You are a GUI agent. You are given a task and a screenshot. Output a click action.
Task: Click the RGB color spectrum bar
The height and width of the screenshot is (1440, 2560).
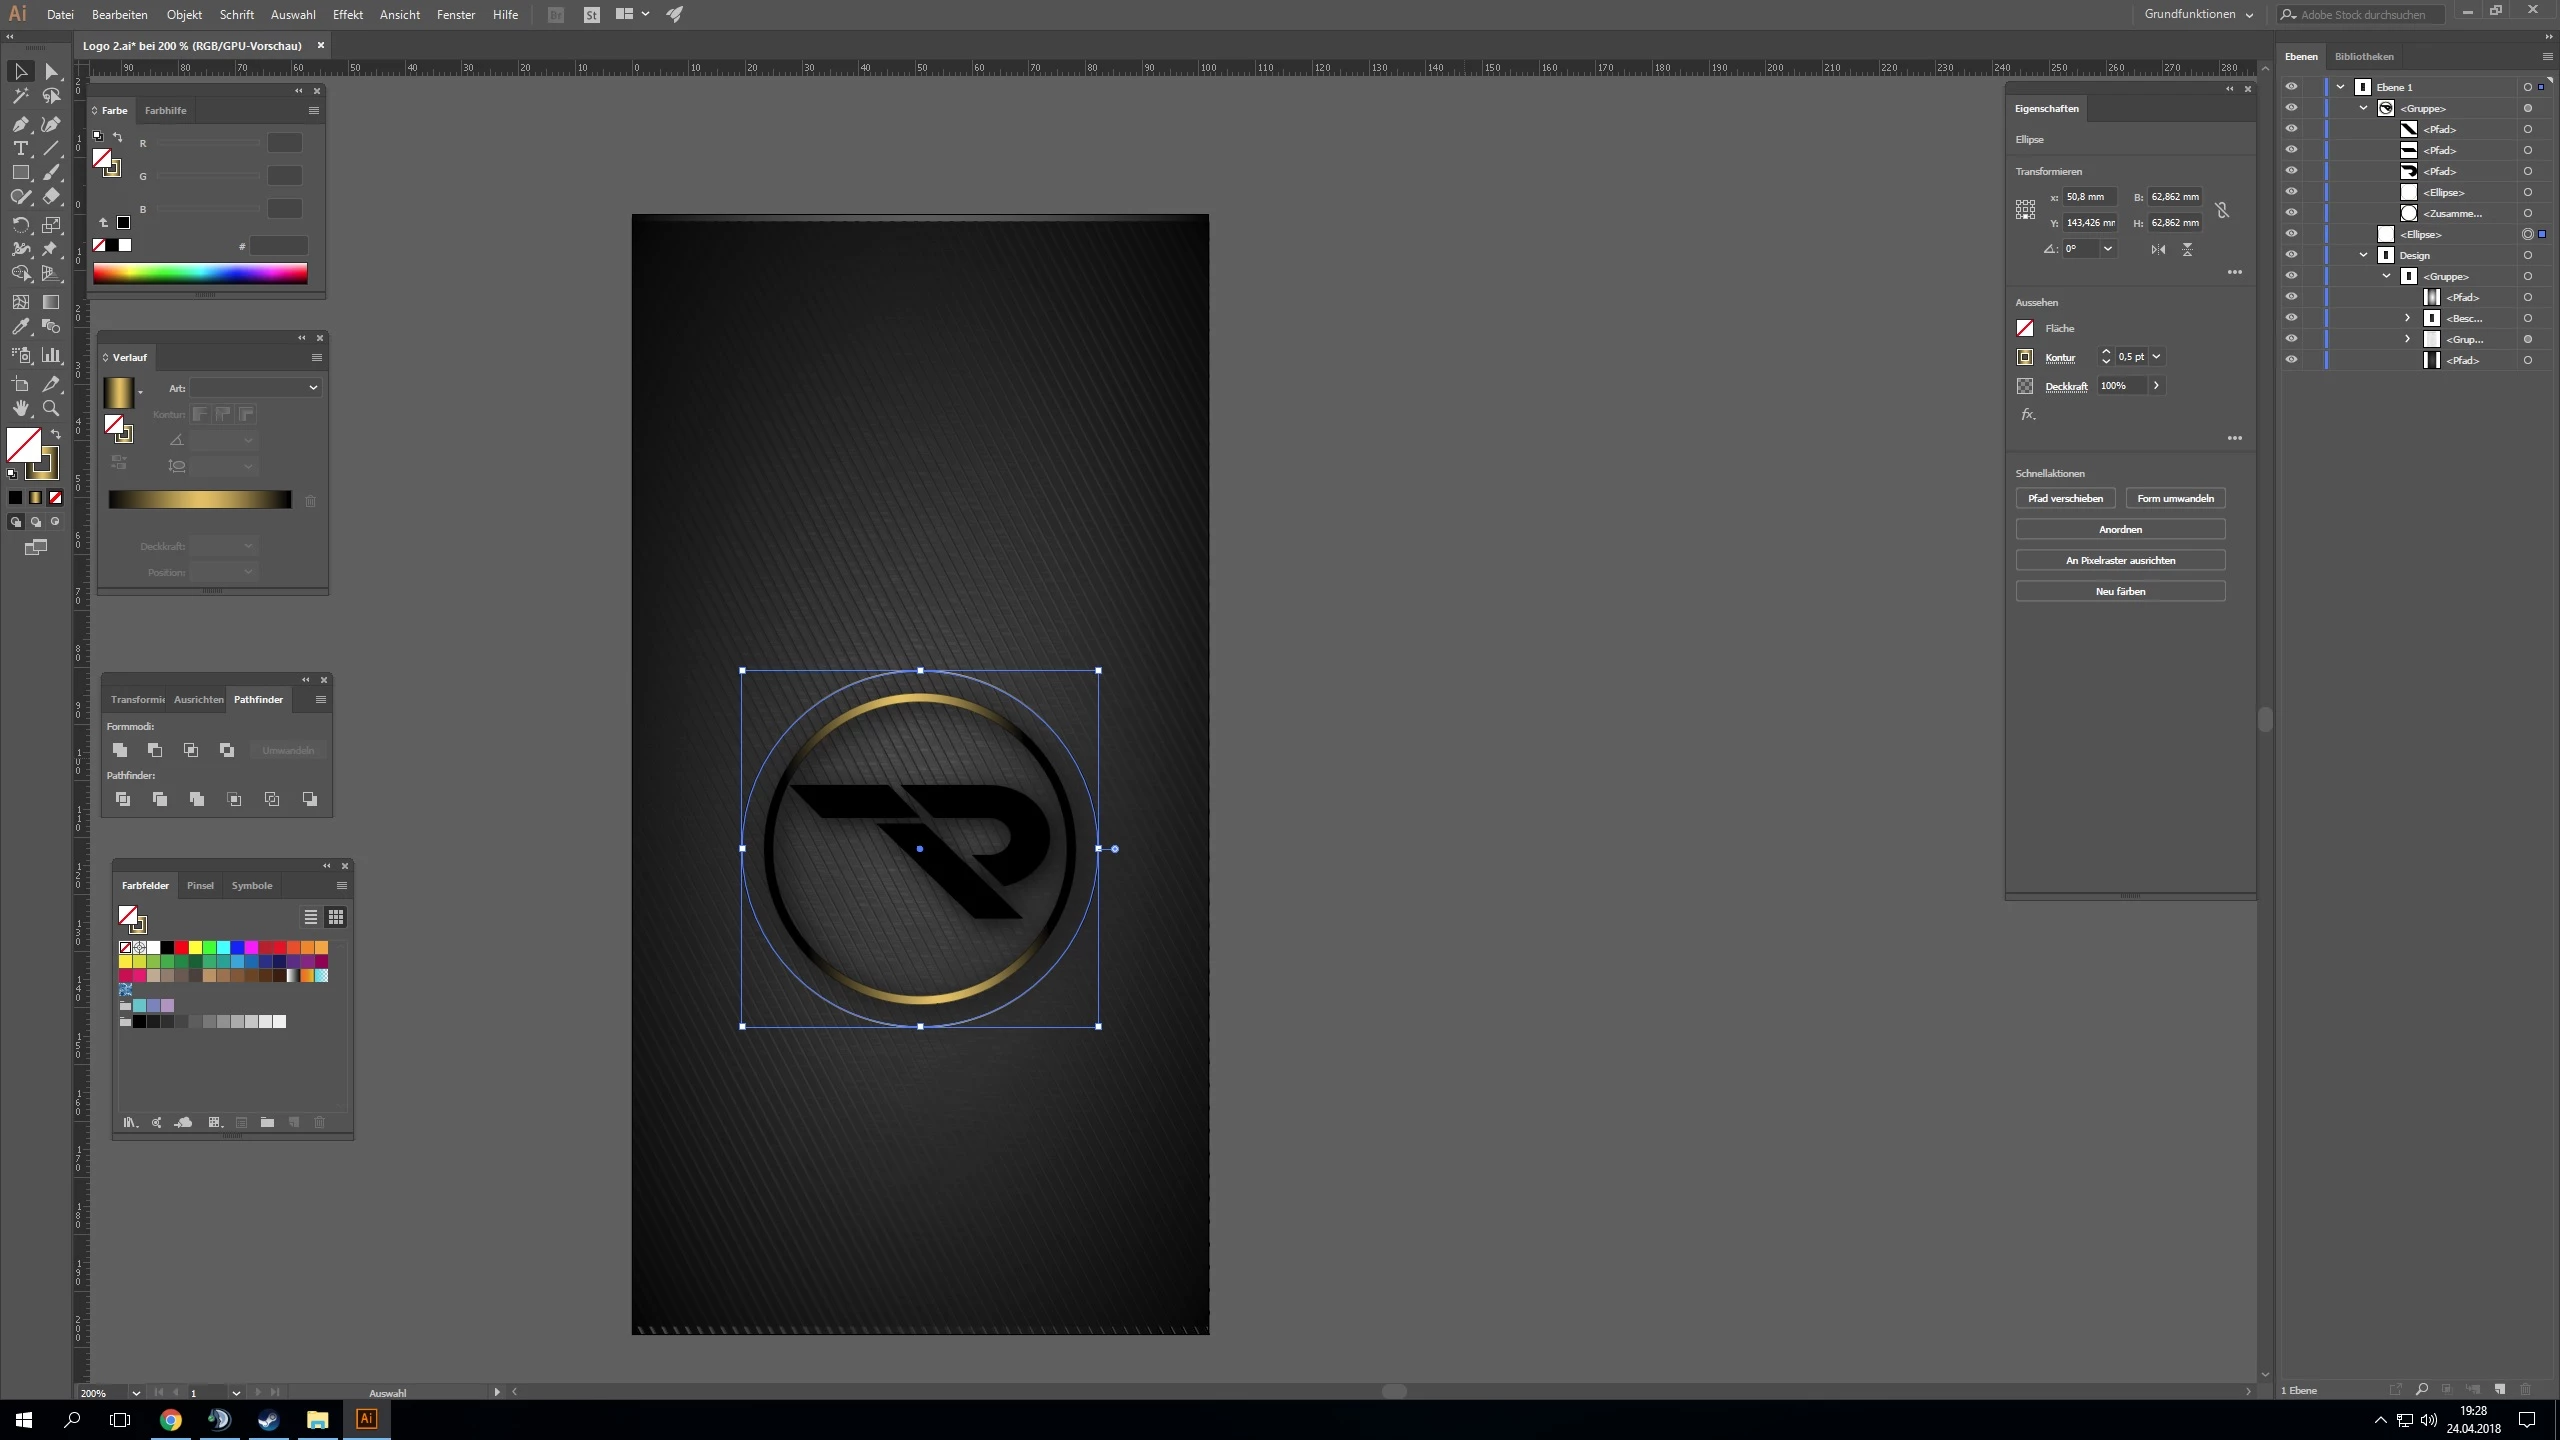[200, 273]
